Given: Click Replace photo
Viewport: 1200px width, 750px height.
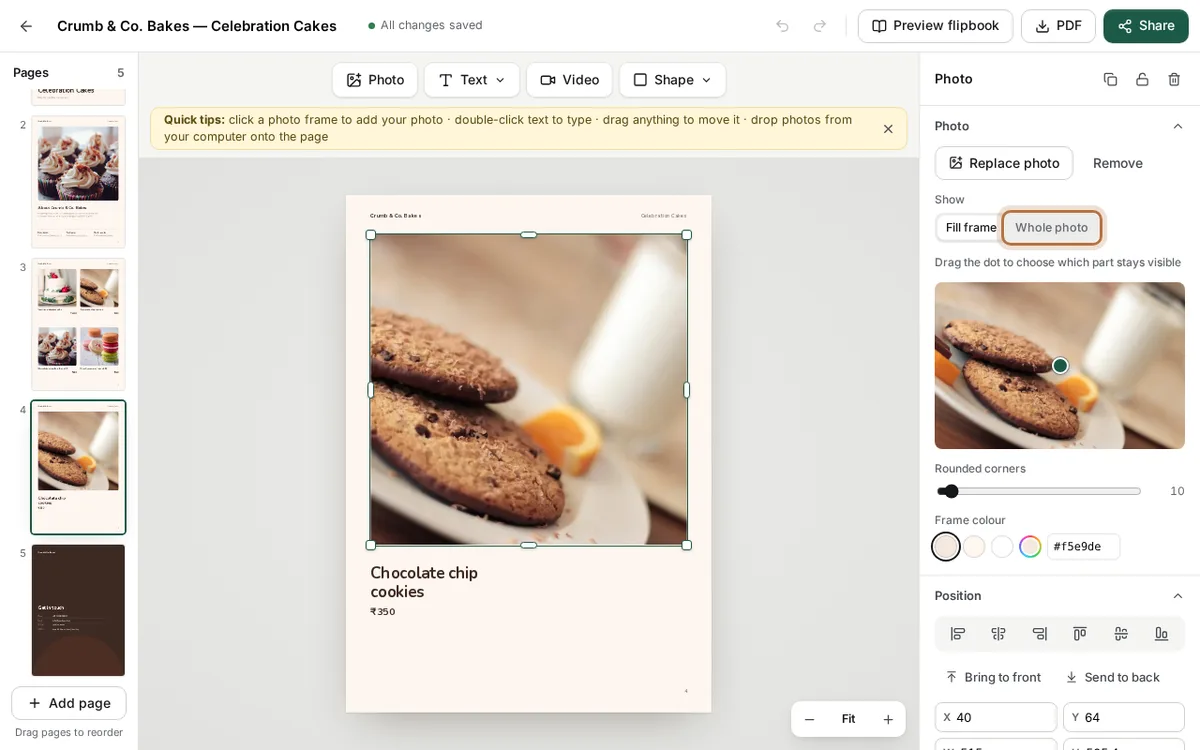Looking at the screenshot, I should point(1004,163).
